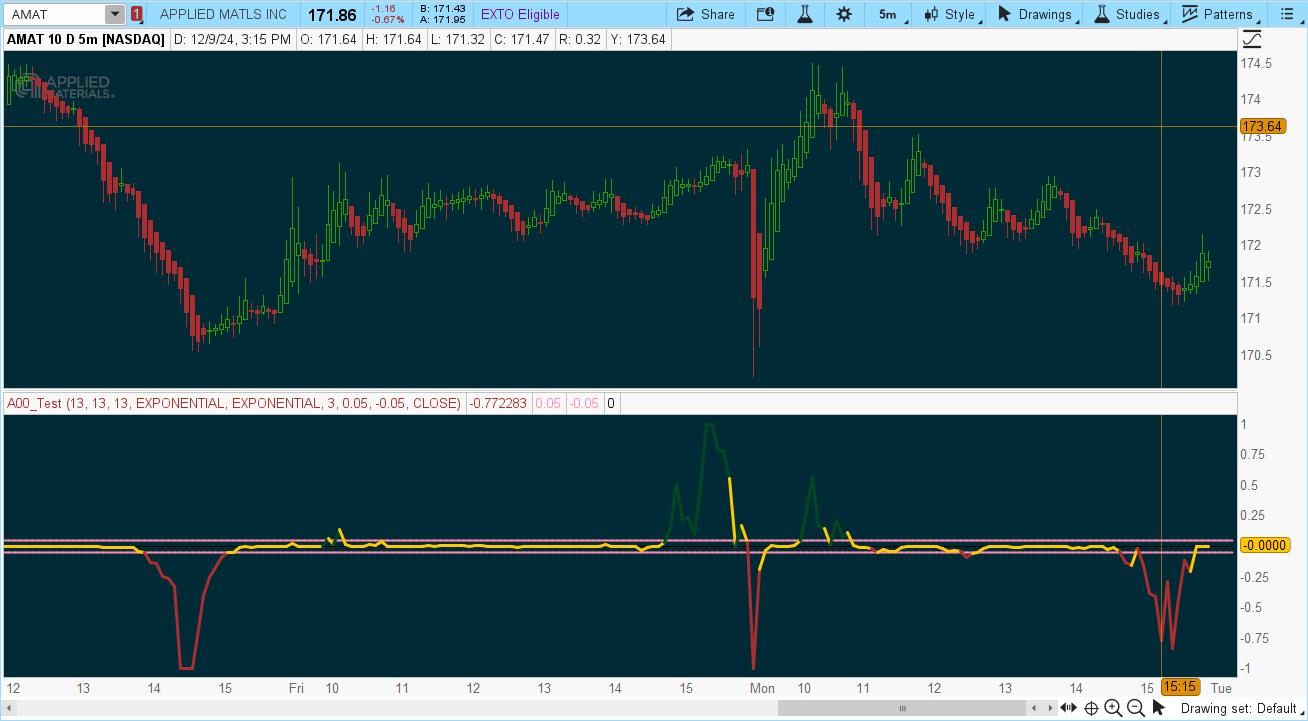The image size is (1308, 721).
Task: Toggle the price axis scale icon
Action: pos(1252,39)
